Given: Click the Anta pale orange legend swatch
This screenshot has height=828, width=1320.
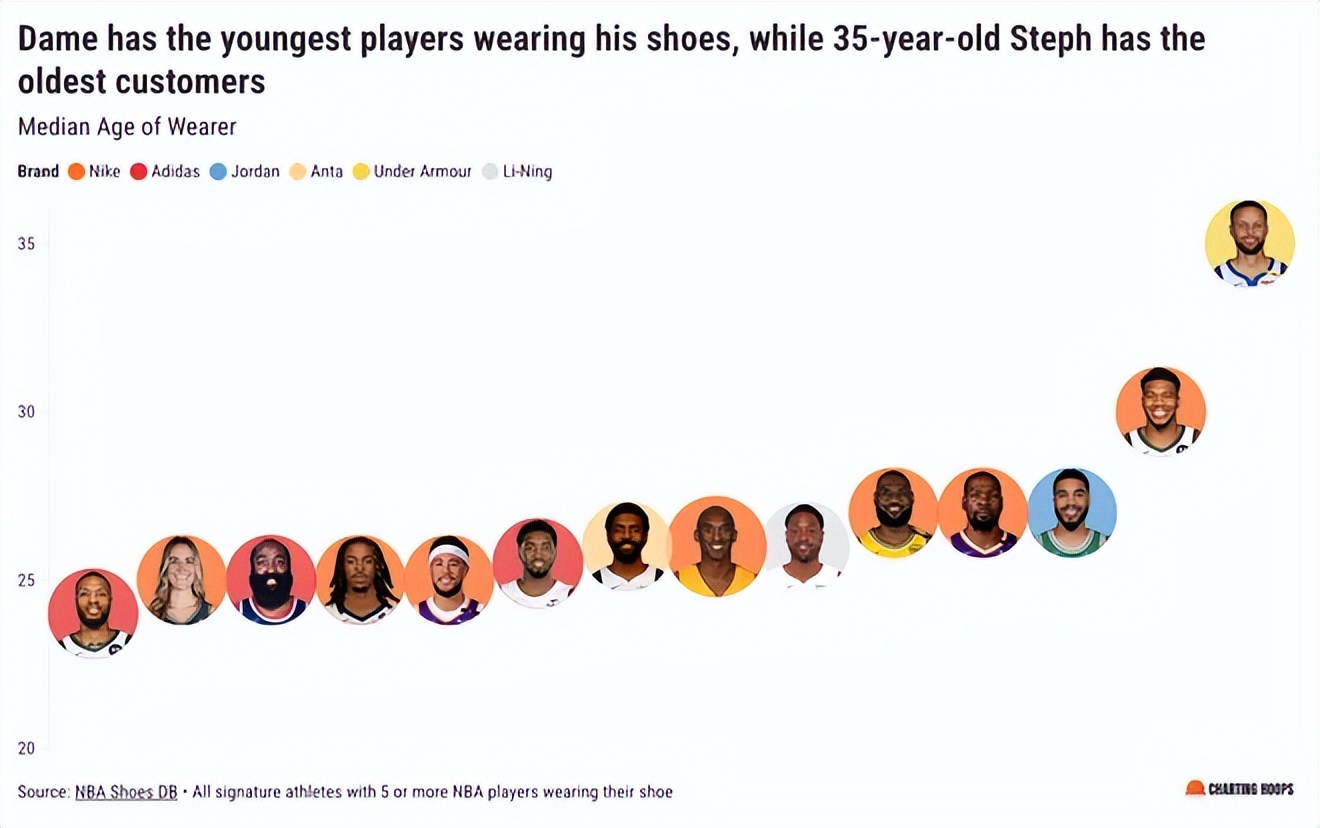Looking at the screenshot, I should tap(298, 172).
